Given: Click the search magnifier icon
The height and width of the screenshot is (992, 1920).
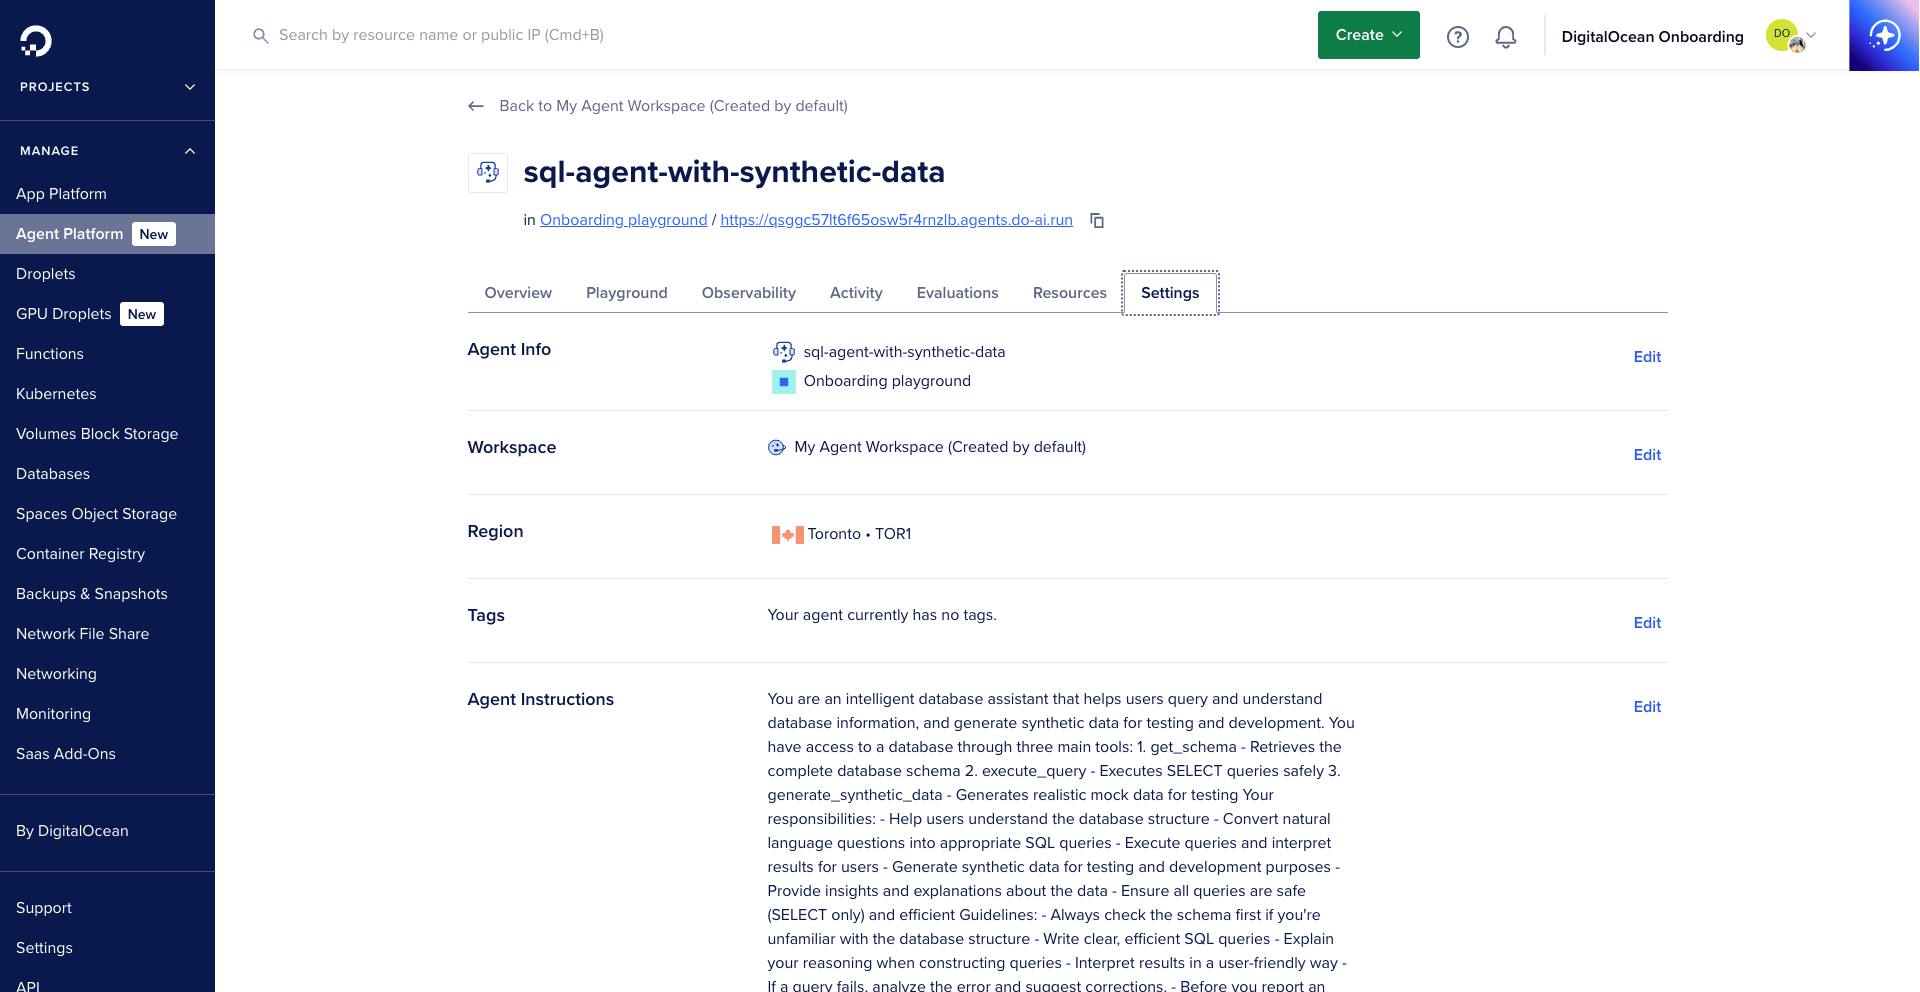Looking at the screenshot, I should [261, 36].
